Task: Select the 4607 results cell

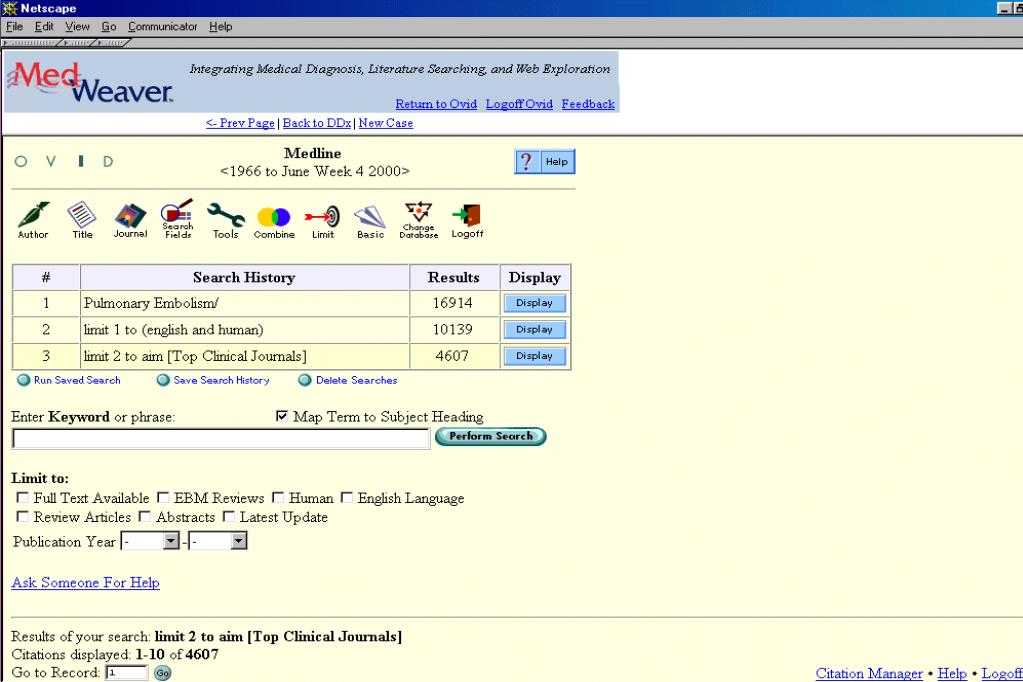Action: point(454,356)
